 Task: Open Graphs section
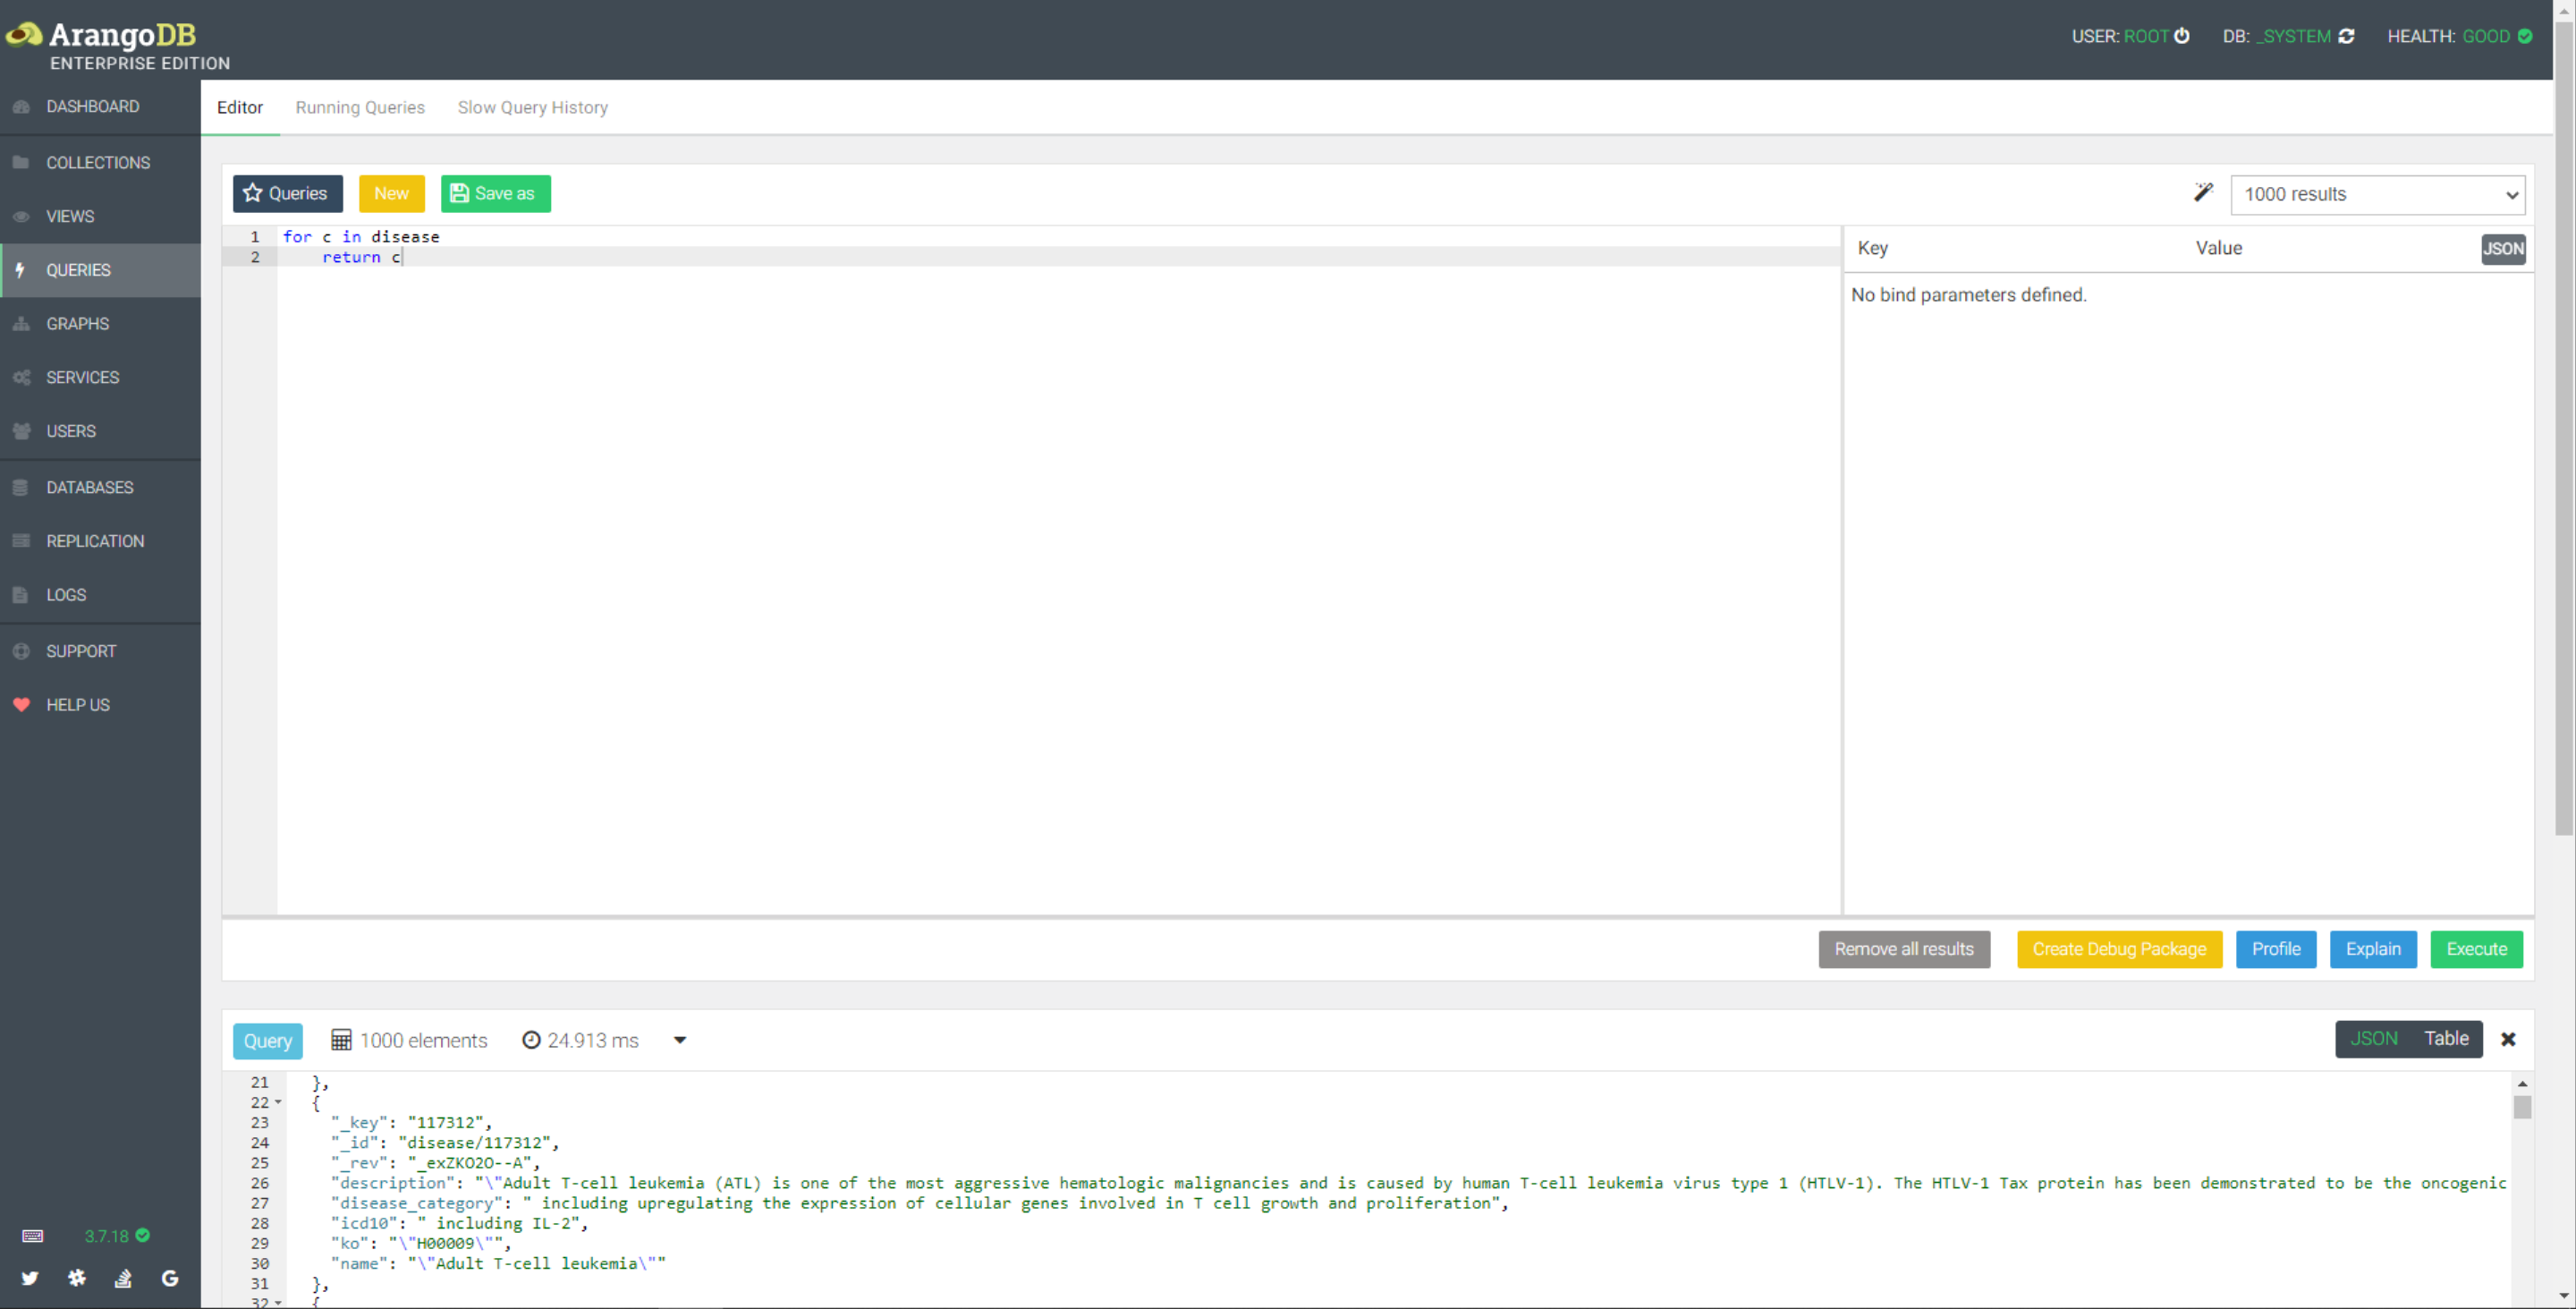[x=100, y=324]
